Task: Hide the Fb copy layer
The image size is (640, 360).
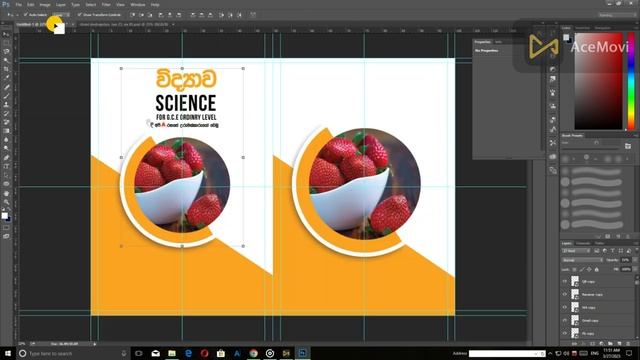Action: (565, 333)
